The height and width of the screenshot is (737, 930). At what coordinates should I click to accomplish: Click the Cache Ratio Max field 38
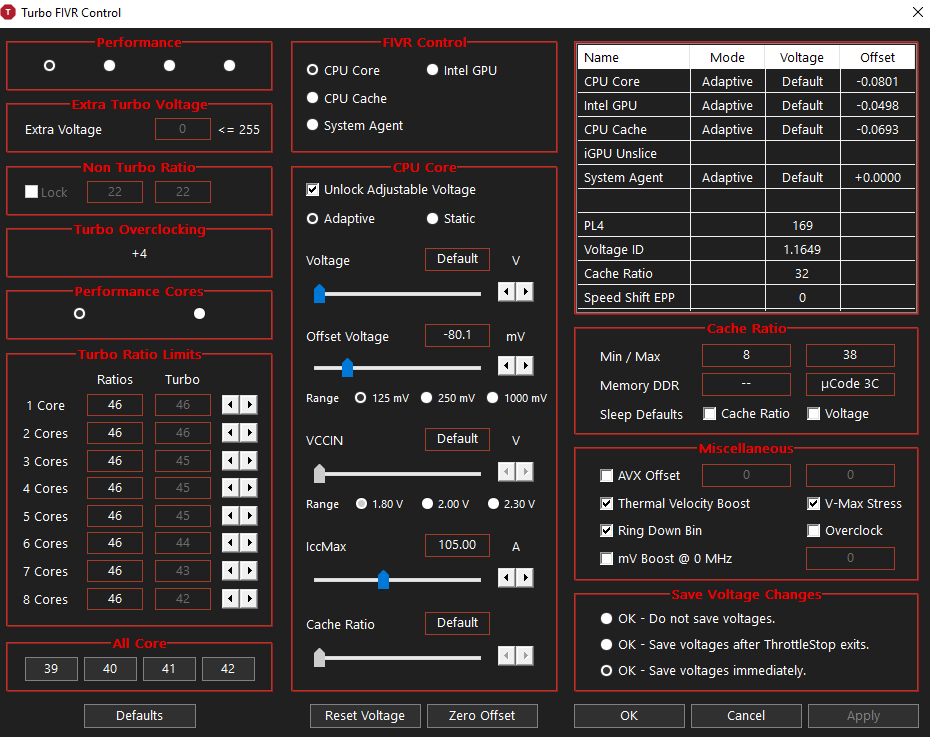point(850,355)
